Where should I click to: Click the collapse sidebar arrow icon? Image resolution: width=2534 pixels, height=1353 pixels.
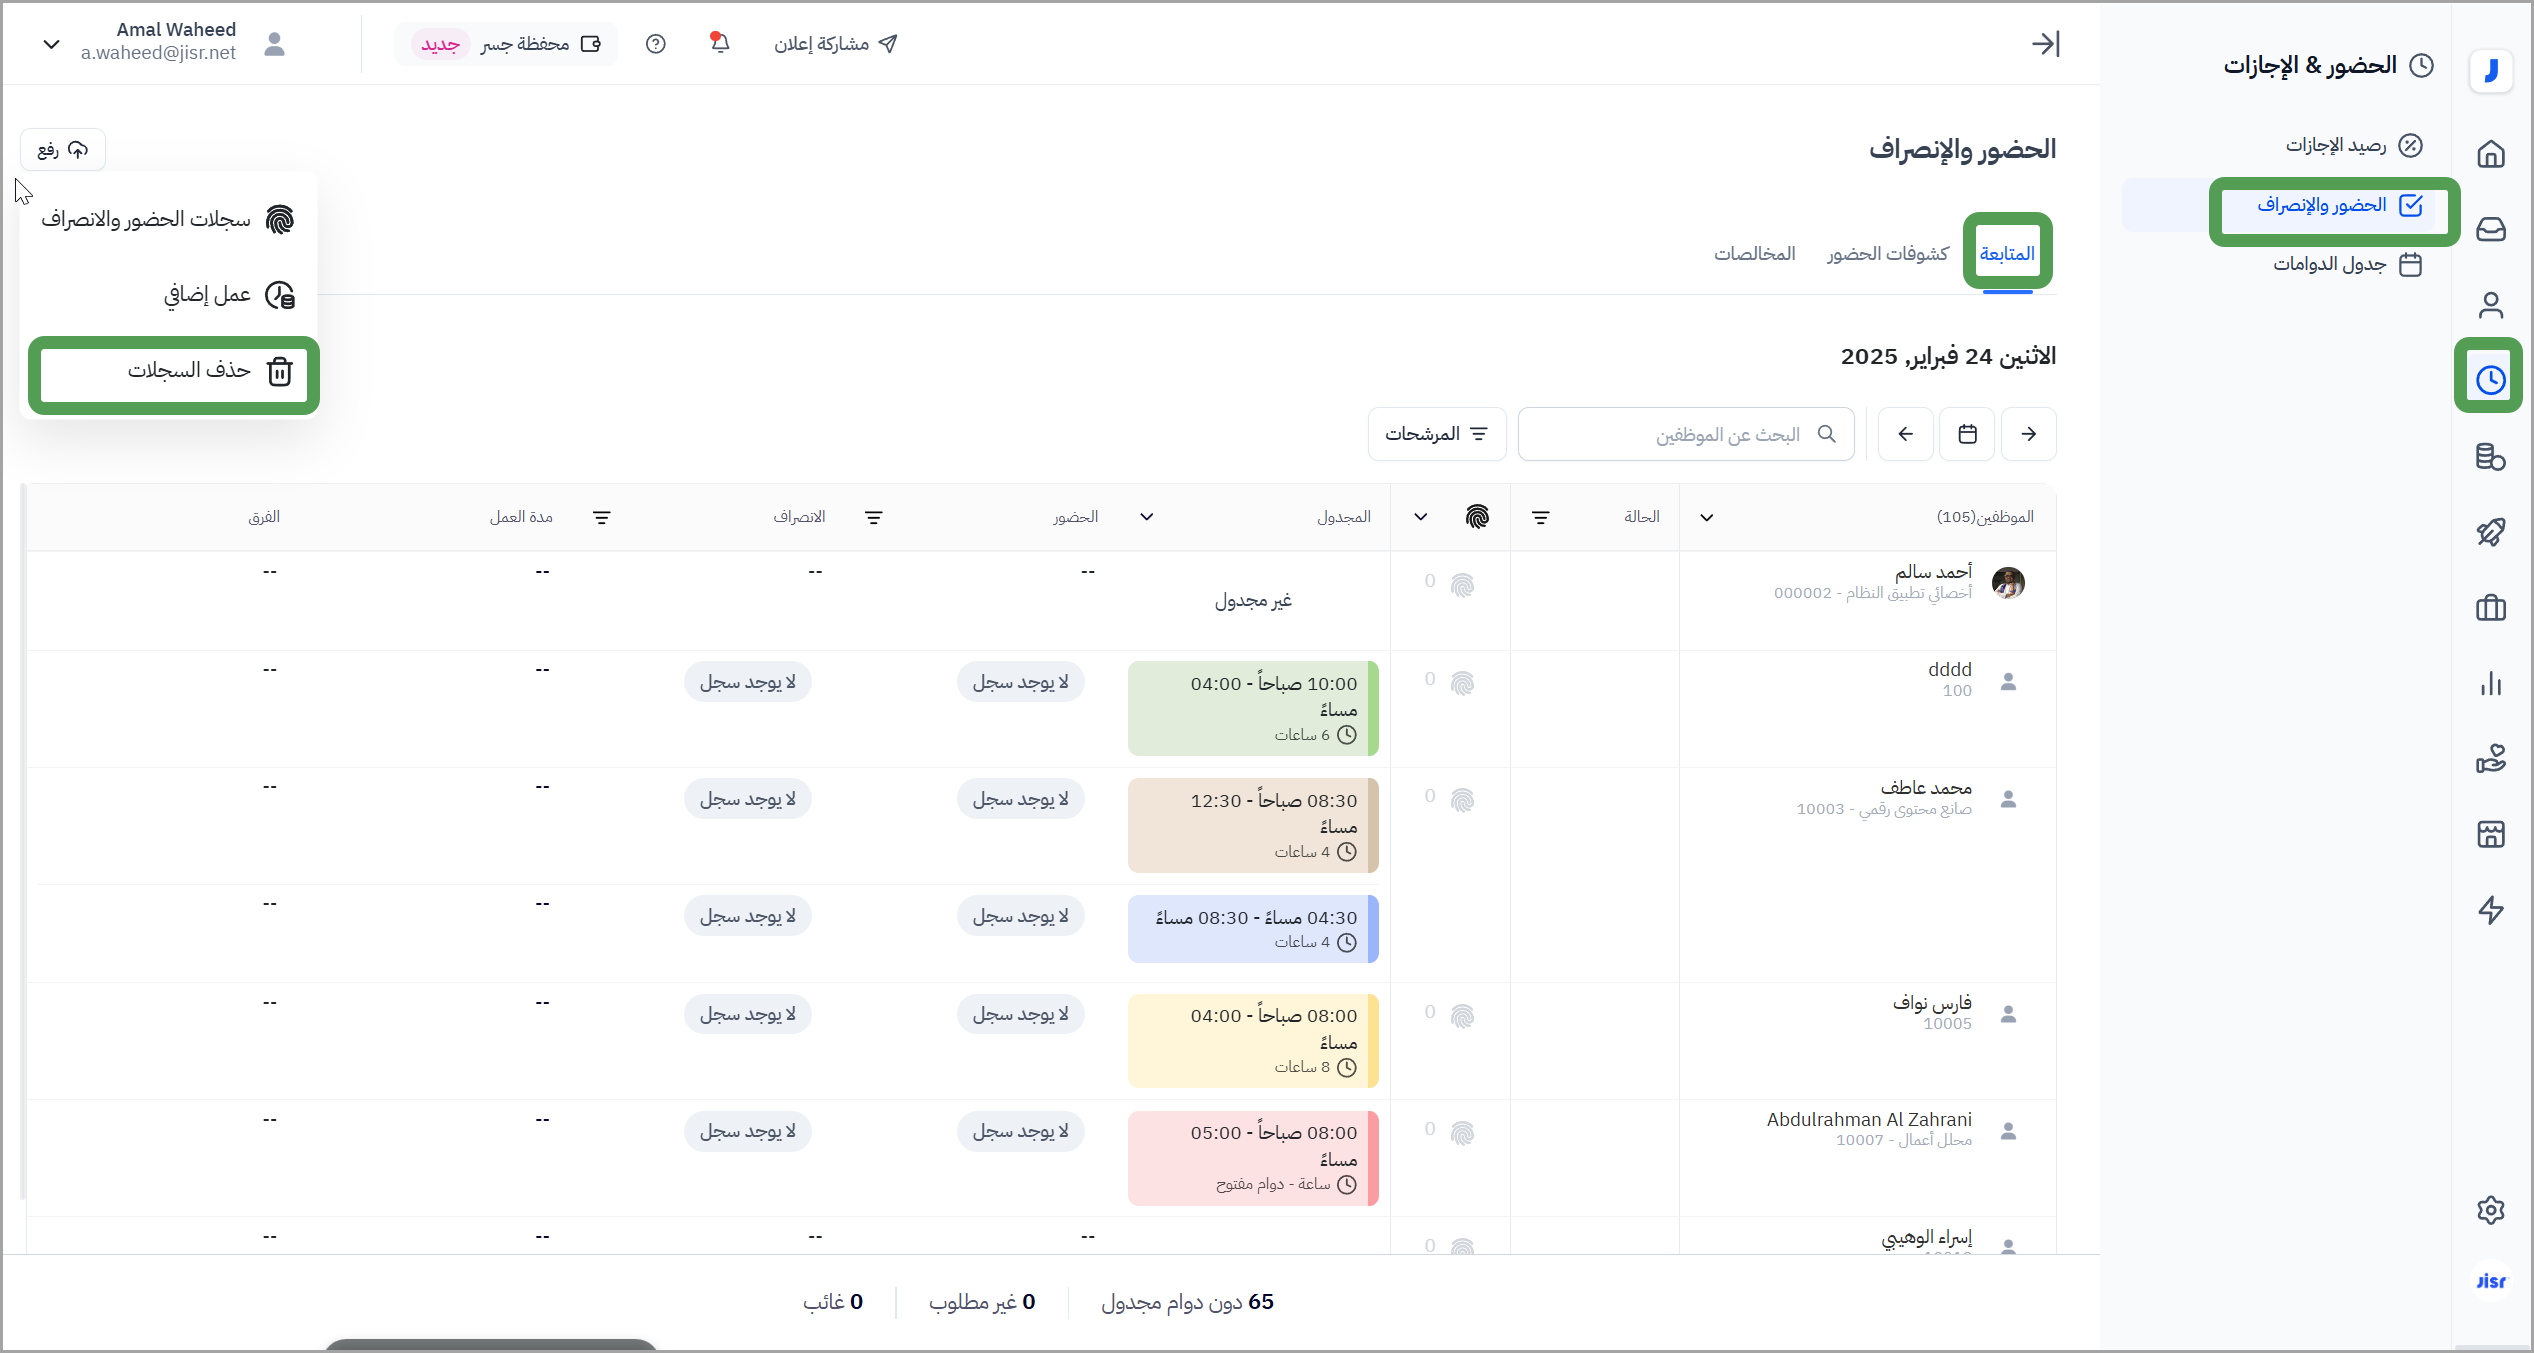(2045, 43)
